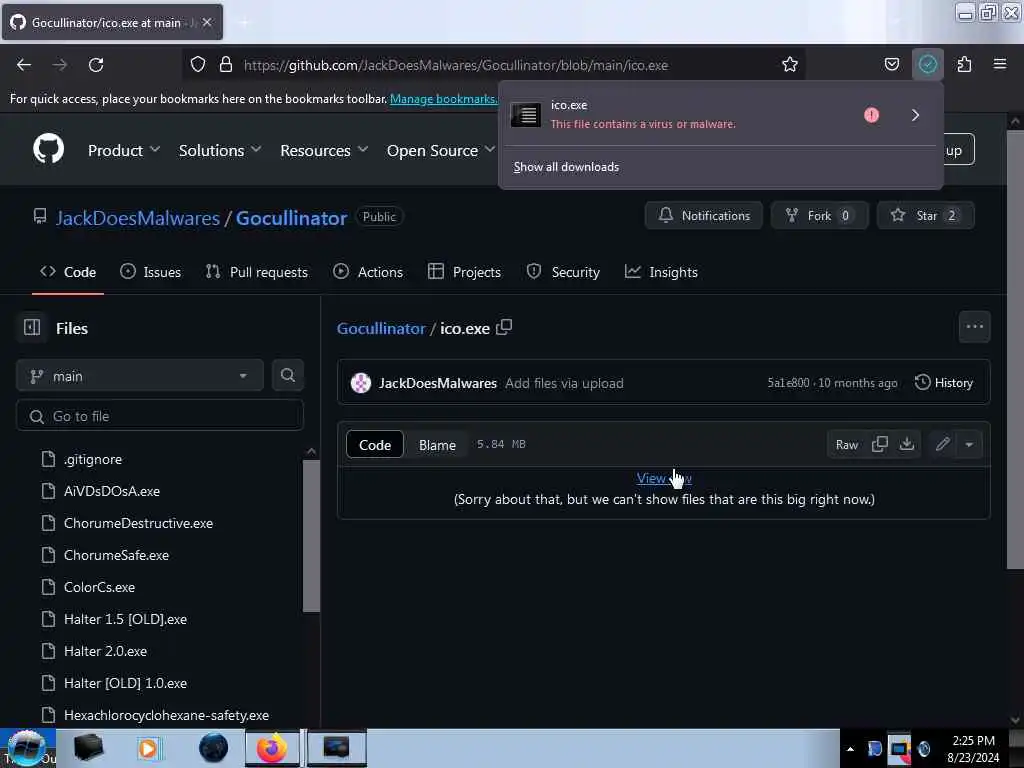Expand the Solutions menu
The image size is (1024, 768).
[x=220, y=150]
